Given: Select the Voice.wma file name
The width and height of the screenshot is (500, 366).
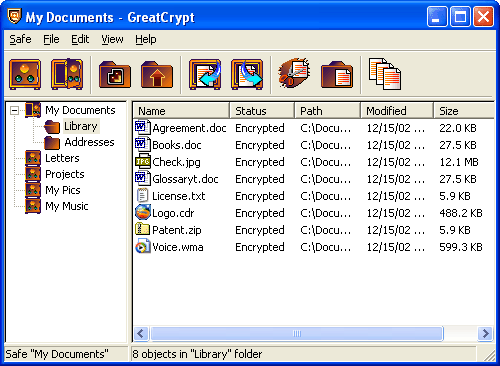Looking at the screenshot, I should [x=178, y=247].
